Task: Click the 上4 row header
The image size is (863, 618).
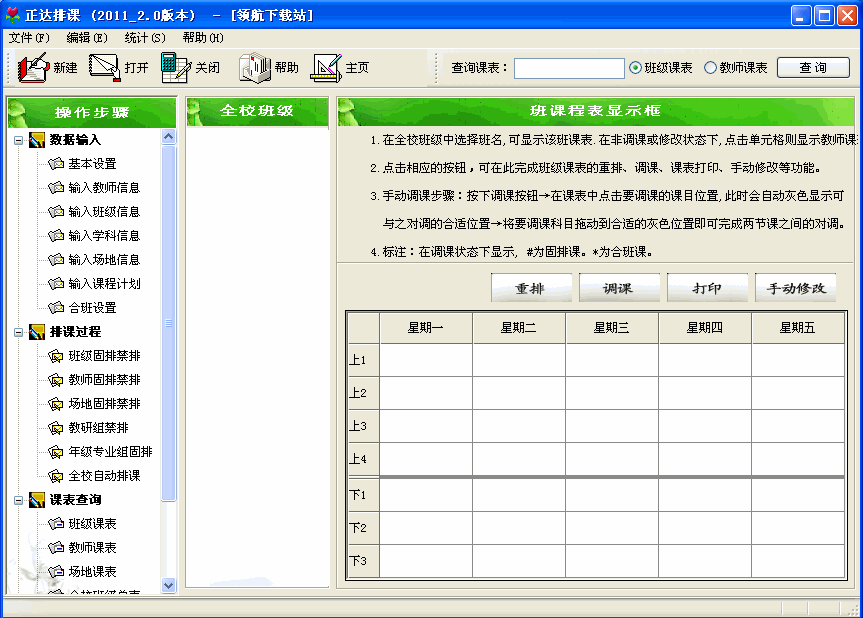Action: pos(364,460)
